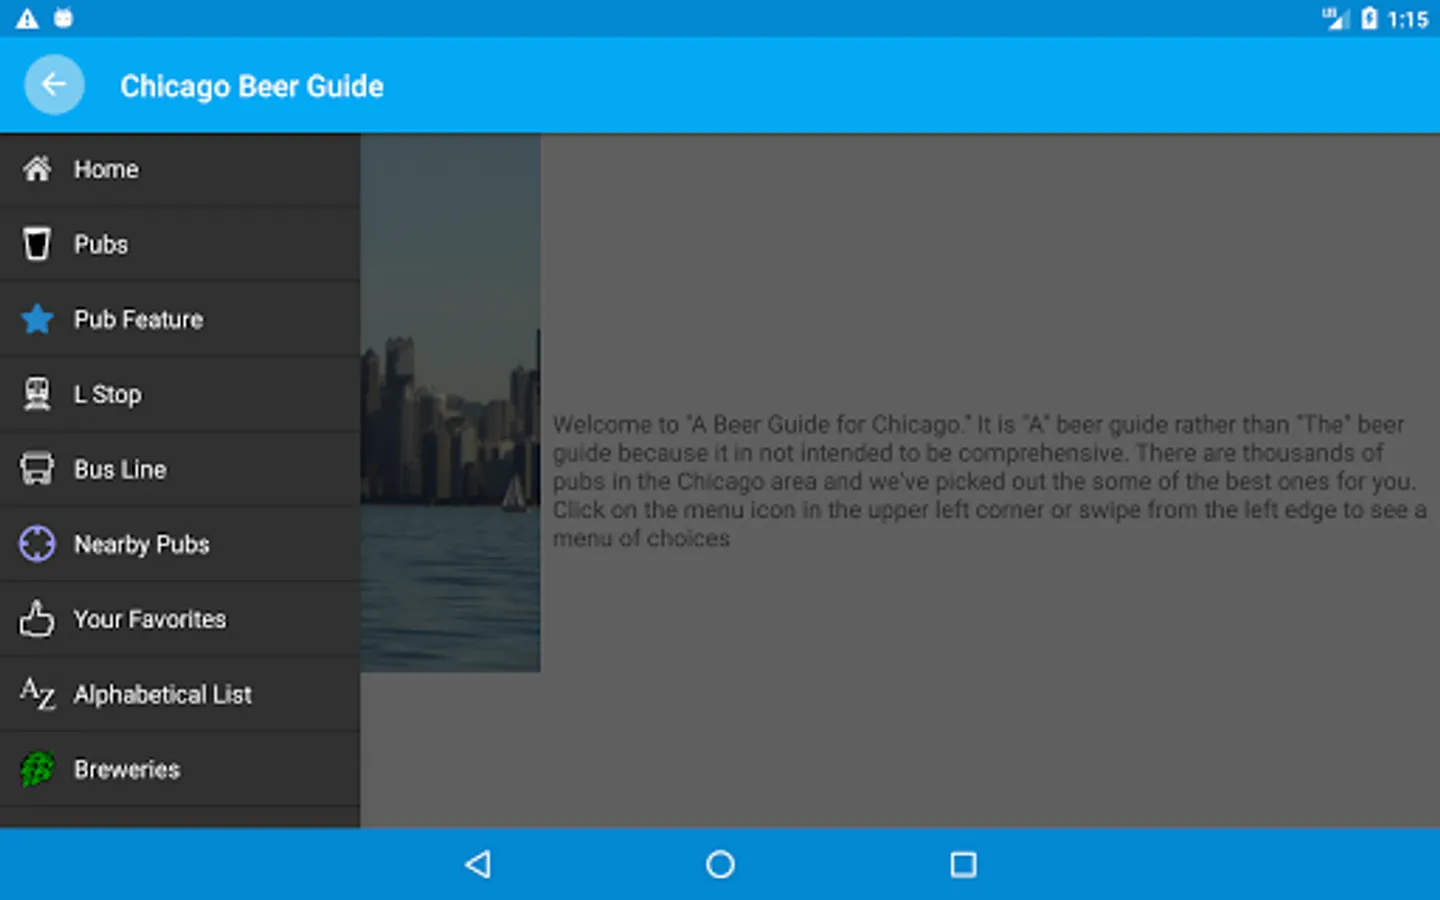Tap the battery icon in status bar

pyautogui.click(x=1369, y=18)
